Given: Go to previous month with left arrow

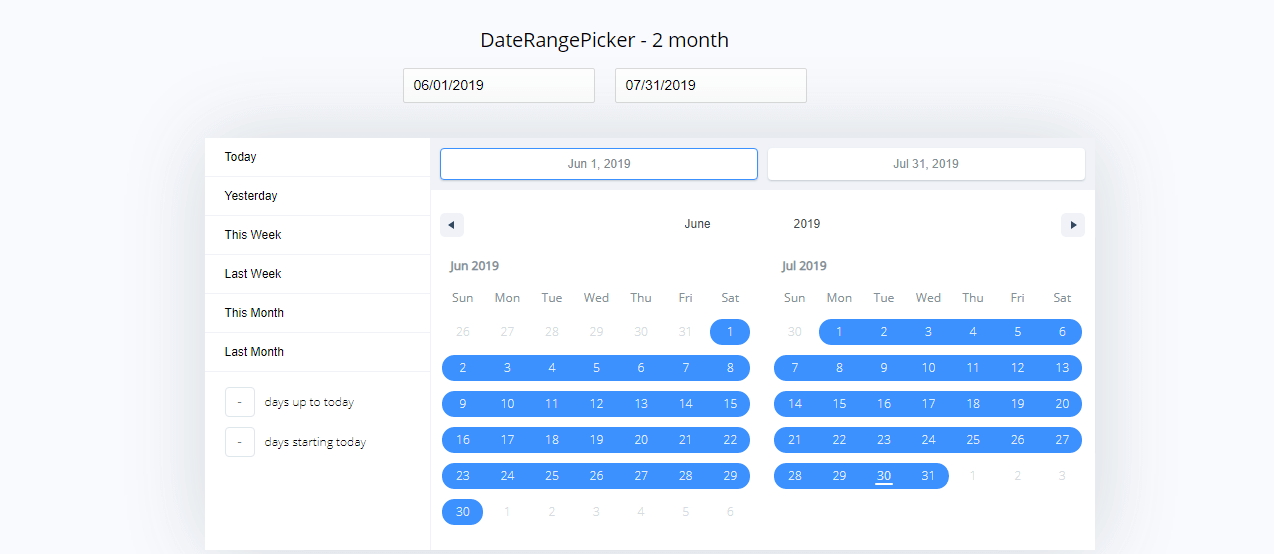Looking at the screenshot, I should (452, 225).
